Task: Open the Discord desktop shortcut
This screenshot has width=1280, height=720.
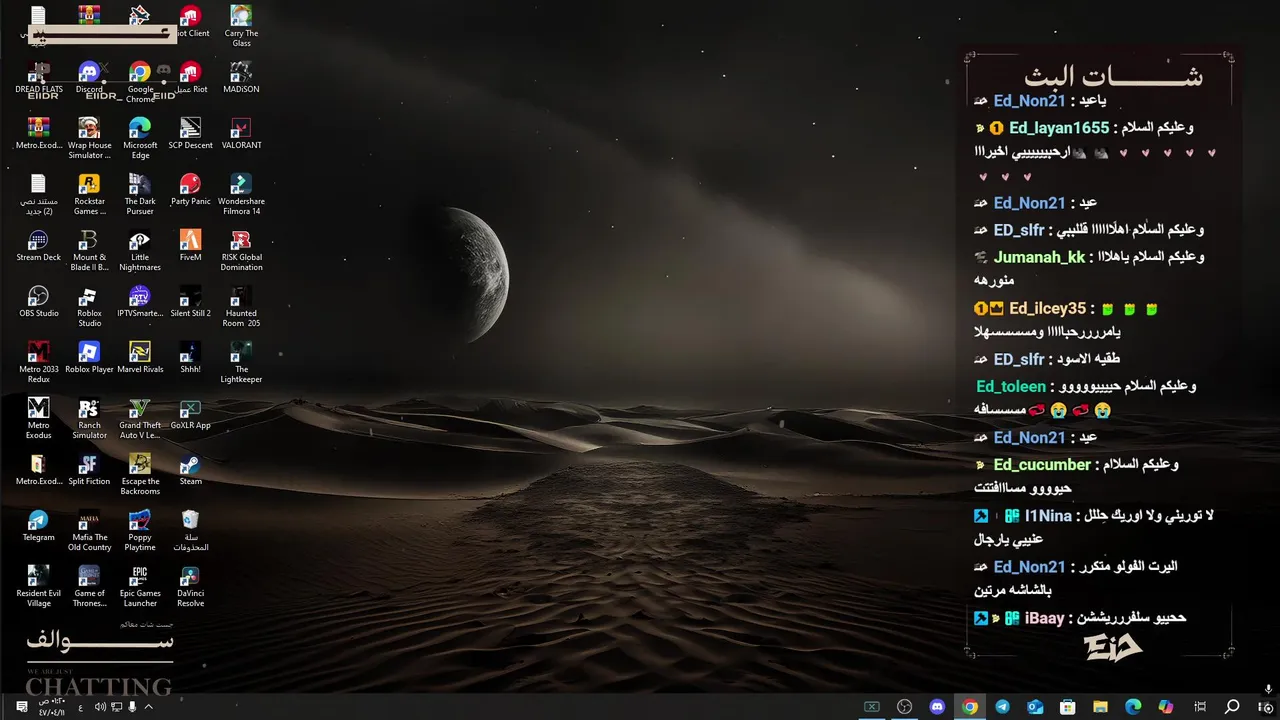Action: 89,78
